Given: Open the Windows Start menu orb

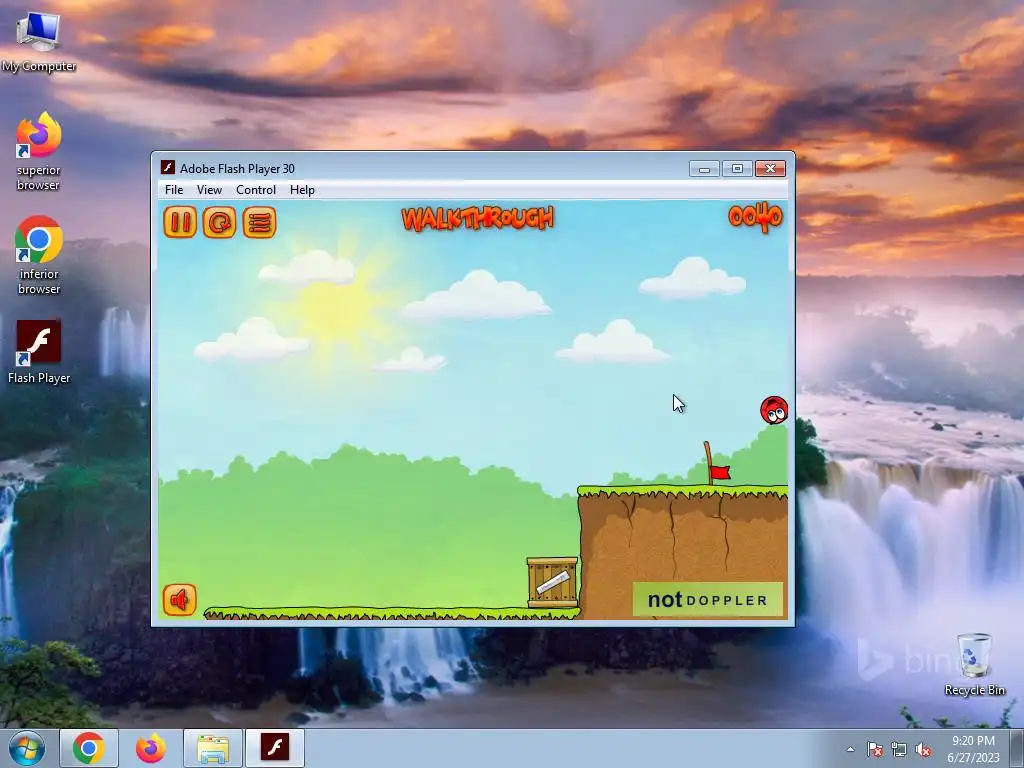Looking at the screenshot, I should 27,748.
